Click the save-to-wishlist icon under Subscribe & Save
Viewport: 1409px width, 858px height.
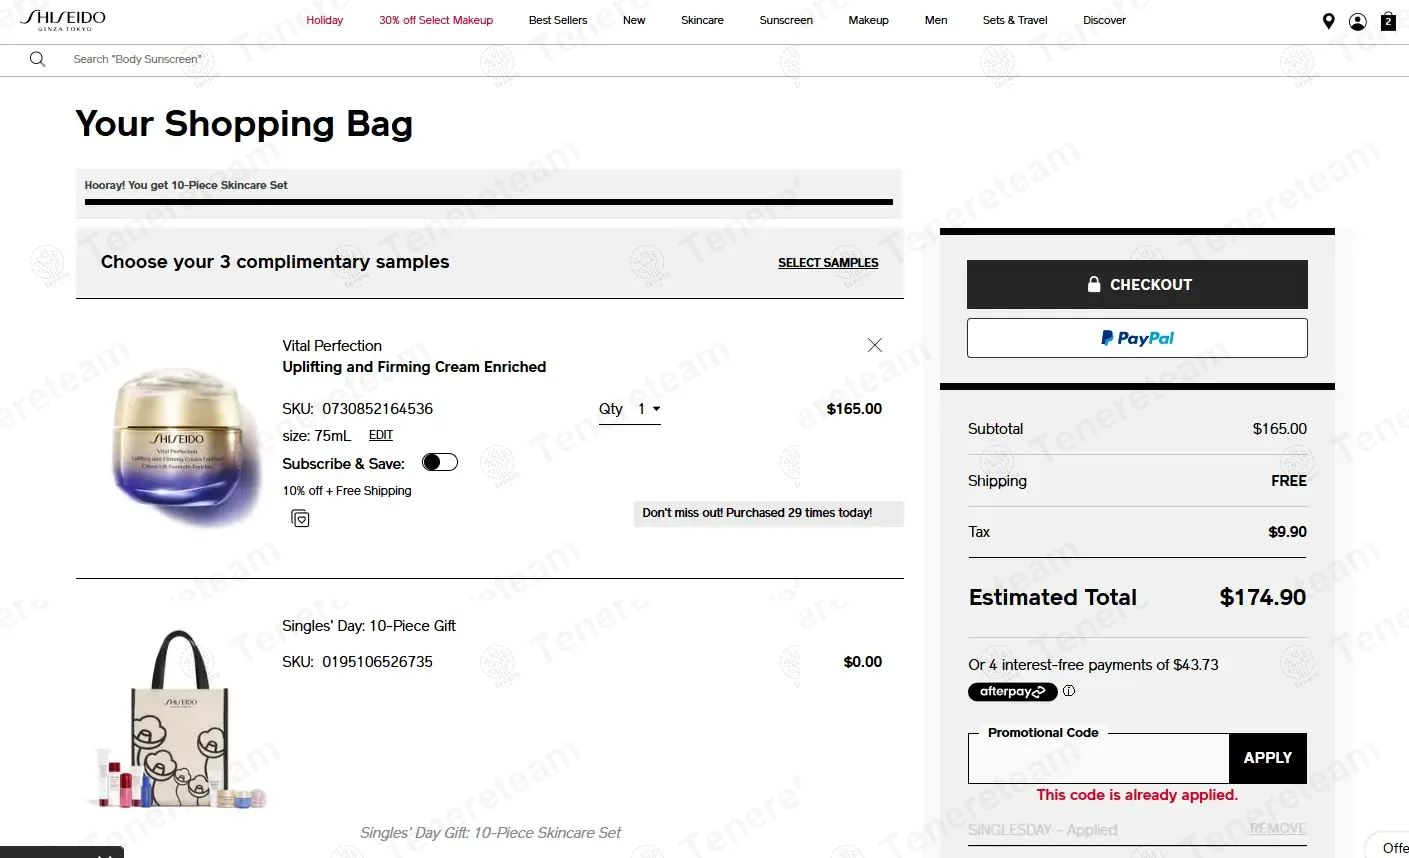(300, 518)
